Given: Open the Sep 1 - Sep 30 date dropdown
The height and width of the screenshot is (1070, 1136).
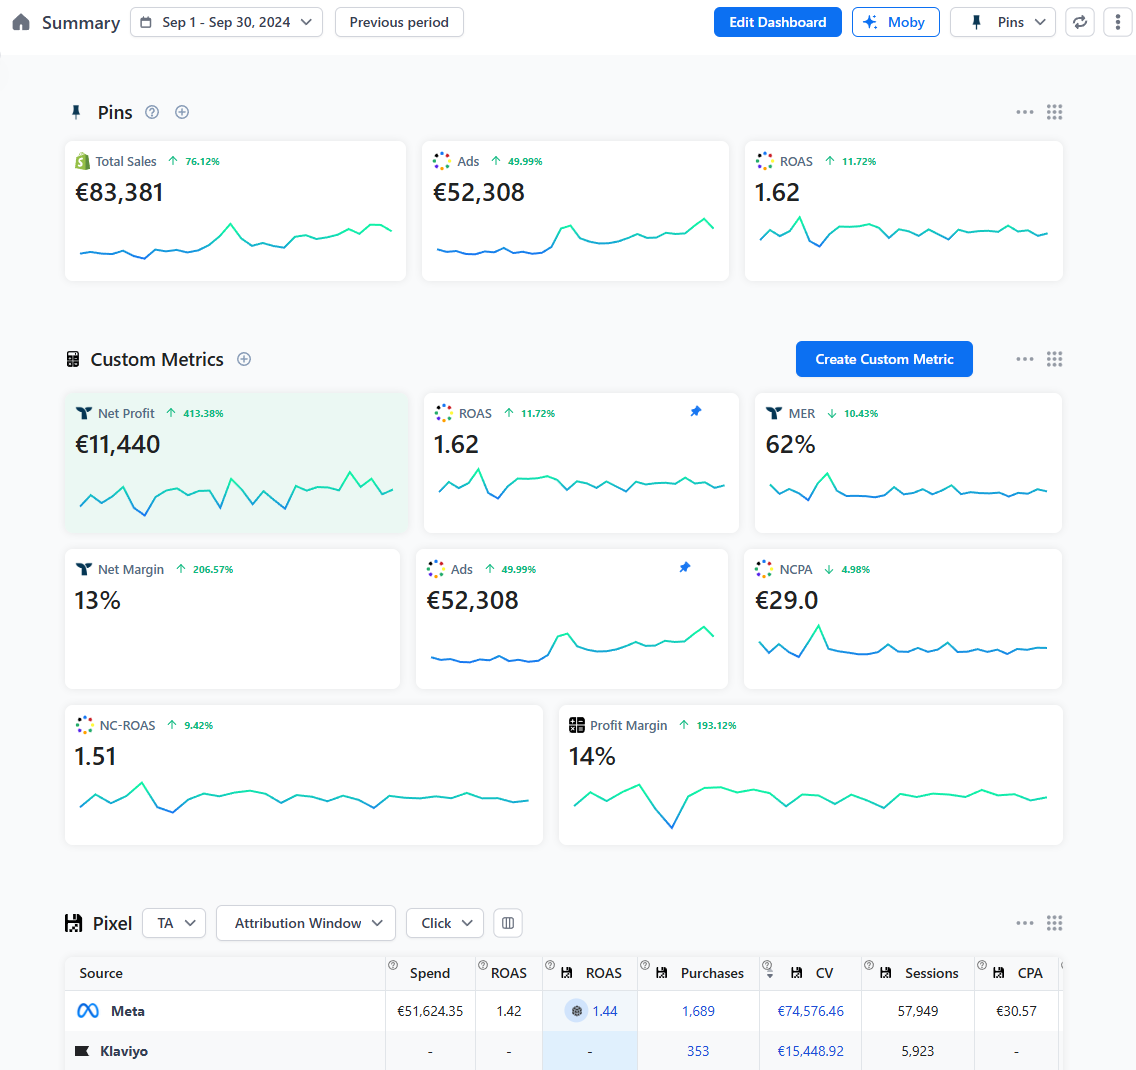Looking at the screenshot, I should [226, 22].
